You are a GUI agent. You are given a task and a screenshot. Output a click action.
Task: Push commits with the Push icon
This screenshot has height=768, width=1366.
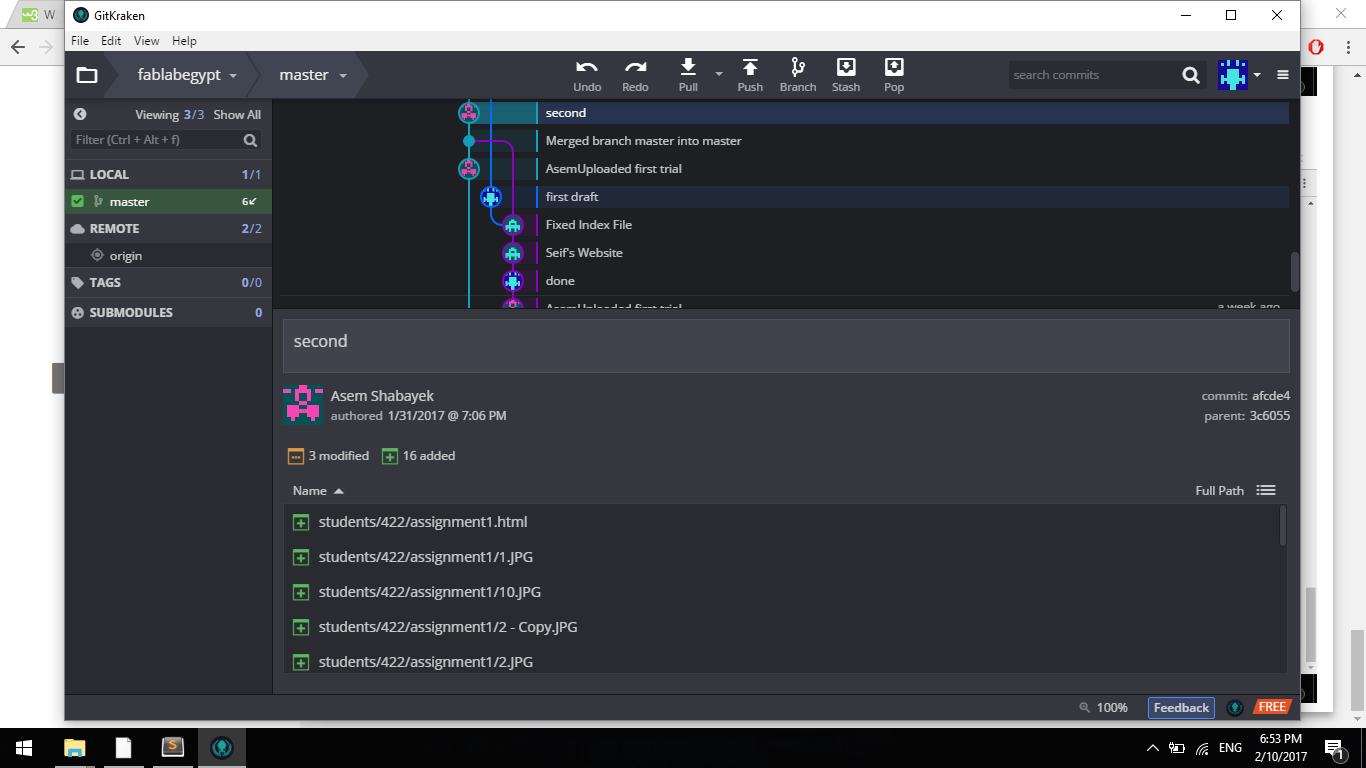pos(750,67)
